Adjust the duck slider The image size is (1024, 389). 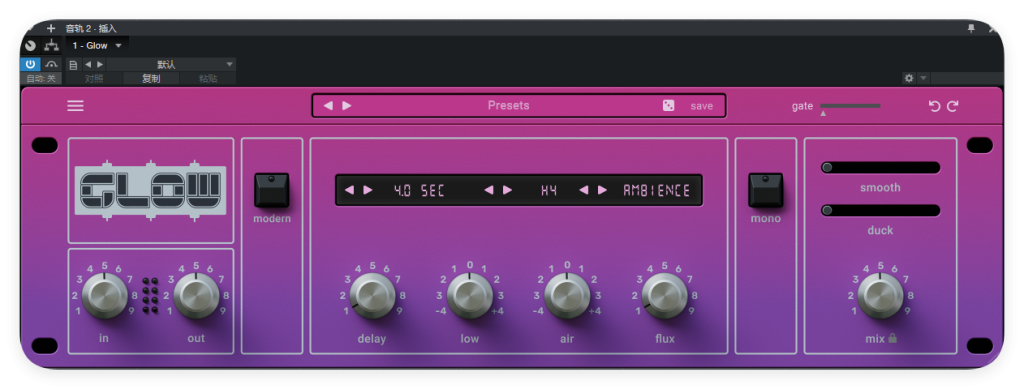[x=880, y=210]
